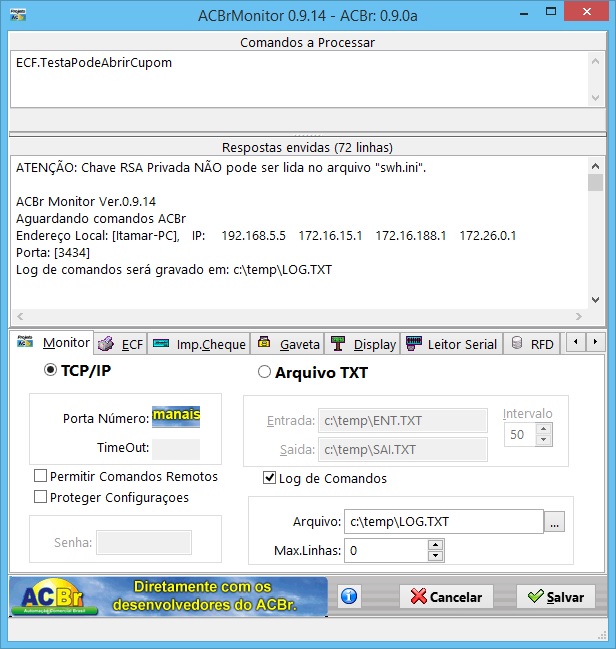
Task: Click the blue information icon button
Action: pyautogui.click(x=349, y=596)
